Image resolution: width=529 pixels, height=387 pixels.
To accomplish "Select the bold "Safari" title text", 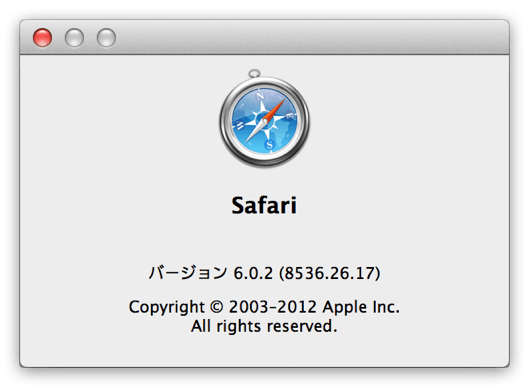I will 264,205.
